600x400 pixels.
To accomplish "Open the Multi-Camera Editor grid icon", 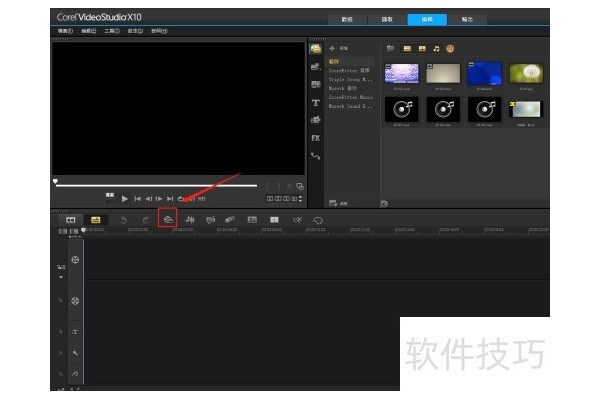I will coord(274,220).
